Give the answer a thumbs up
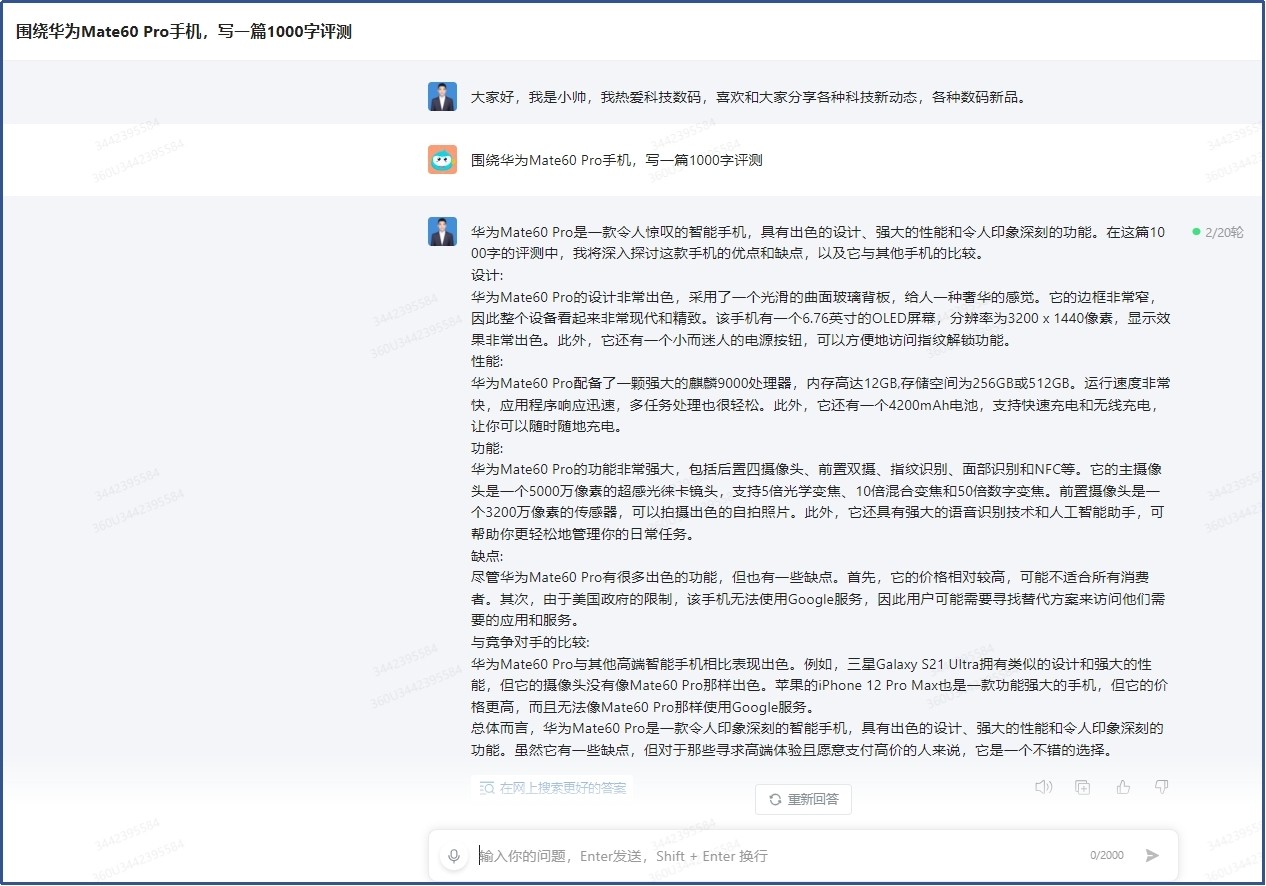 pos(1123,787)
